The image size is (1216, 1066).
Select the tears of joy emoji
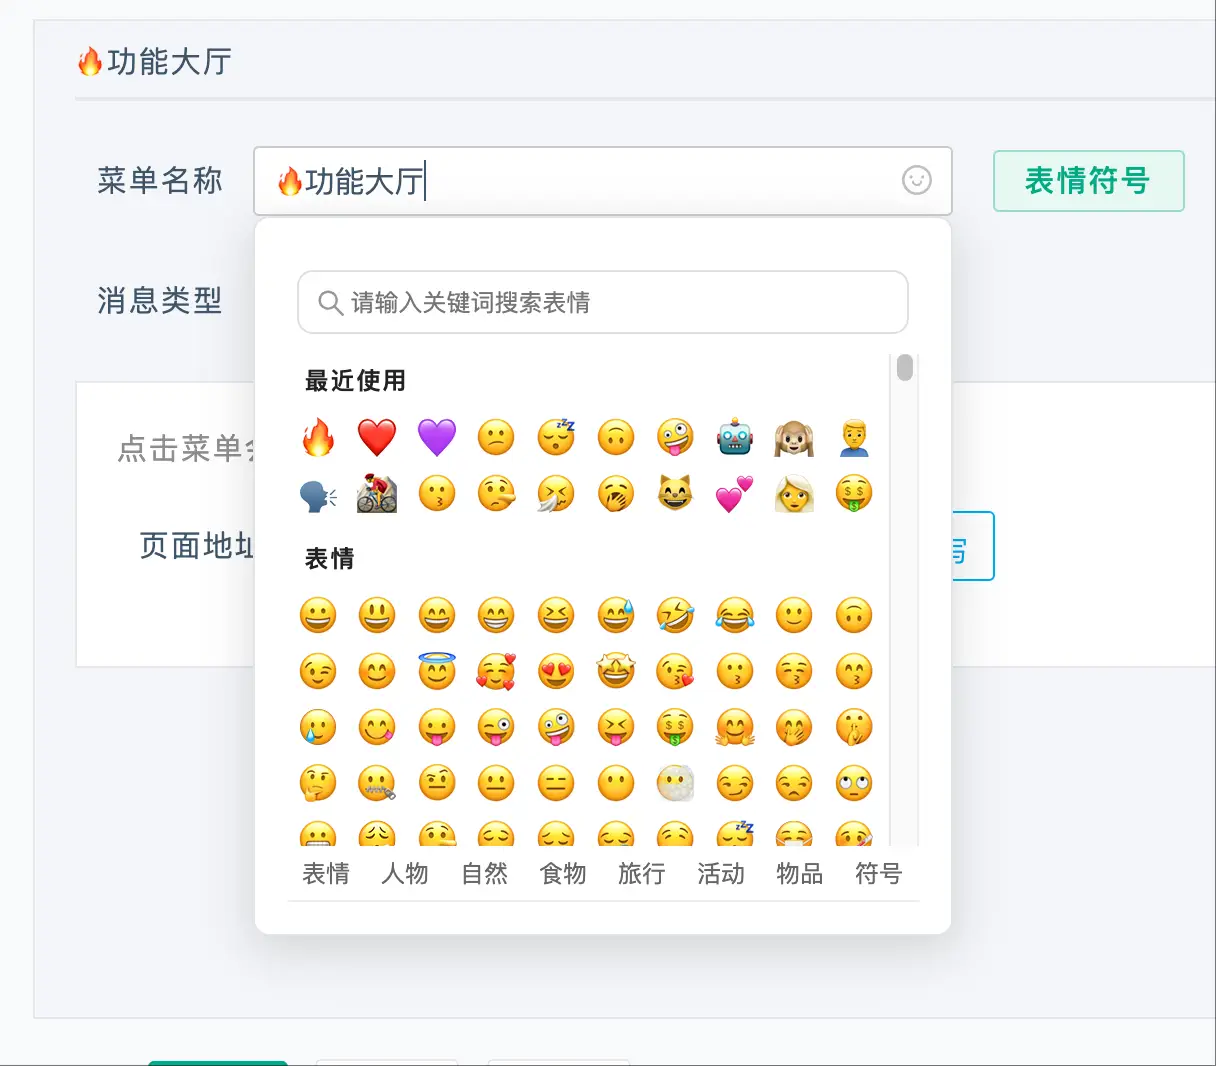tap(734, 616)
